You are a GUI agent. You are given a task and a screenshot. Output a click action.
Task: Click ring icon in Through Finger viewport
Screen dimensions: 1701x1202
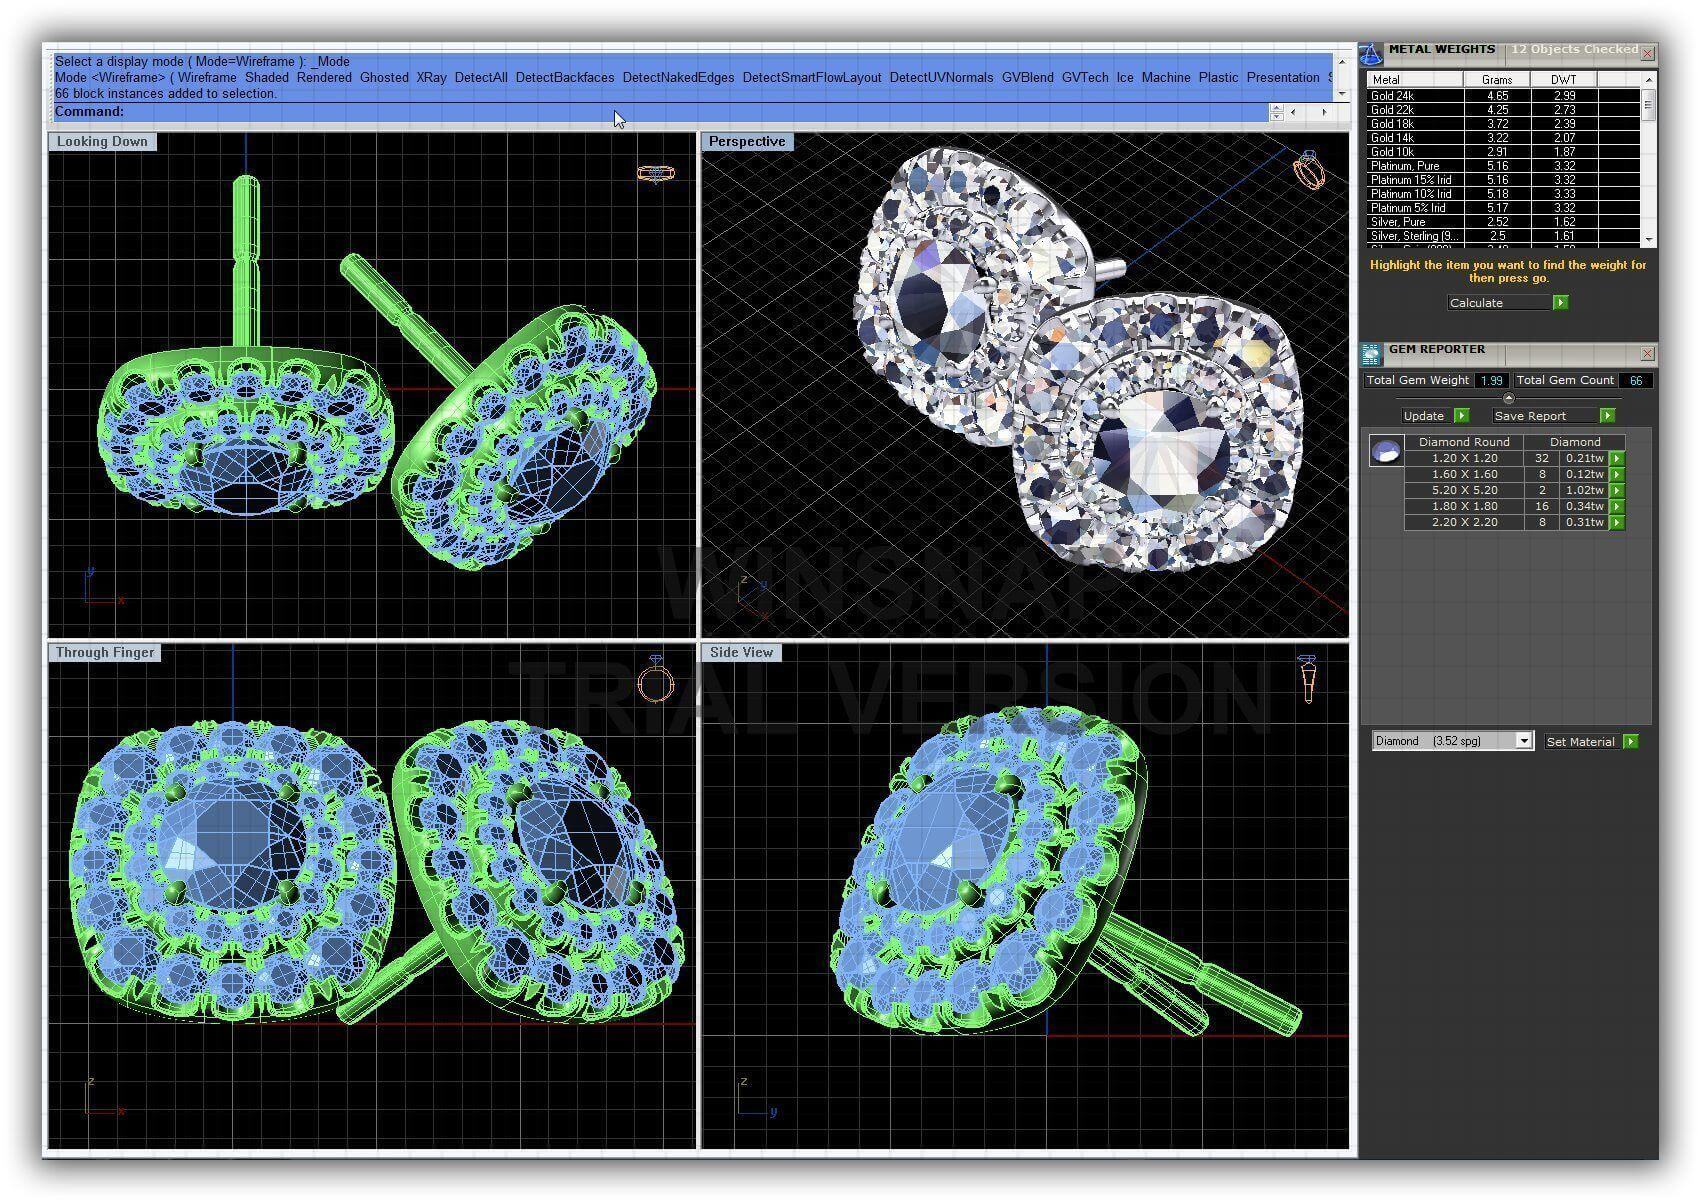click(656, 681)
